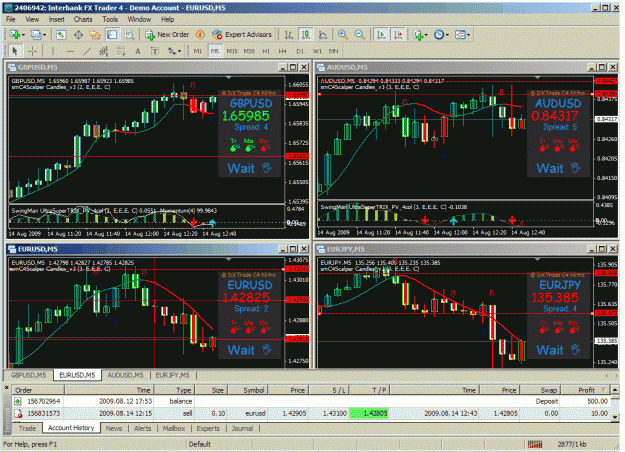Zoom out on the chart
Viewport: 625px width, 452px height.
(360, 35)
